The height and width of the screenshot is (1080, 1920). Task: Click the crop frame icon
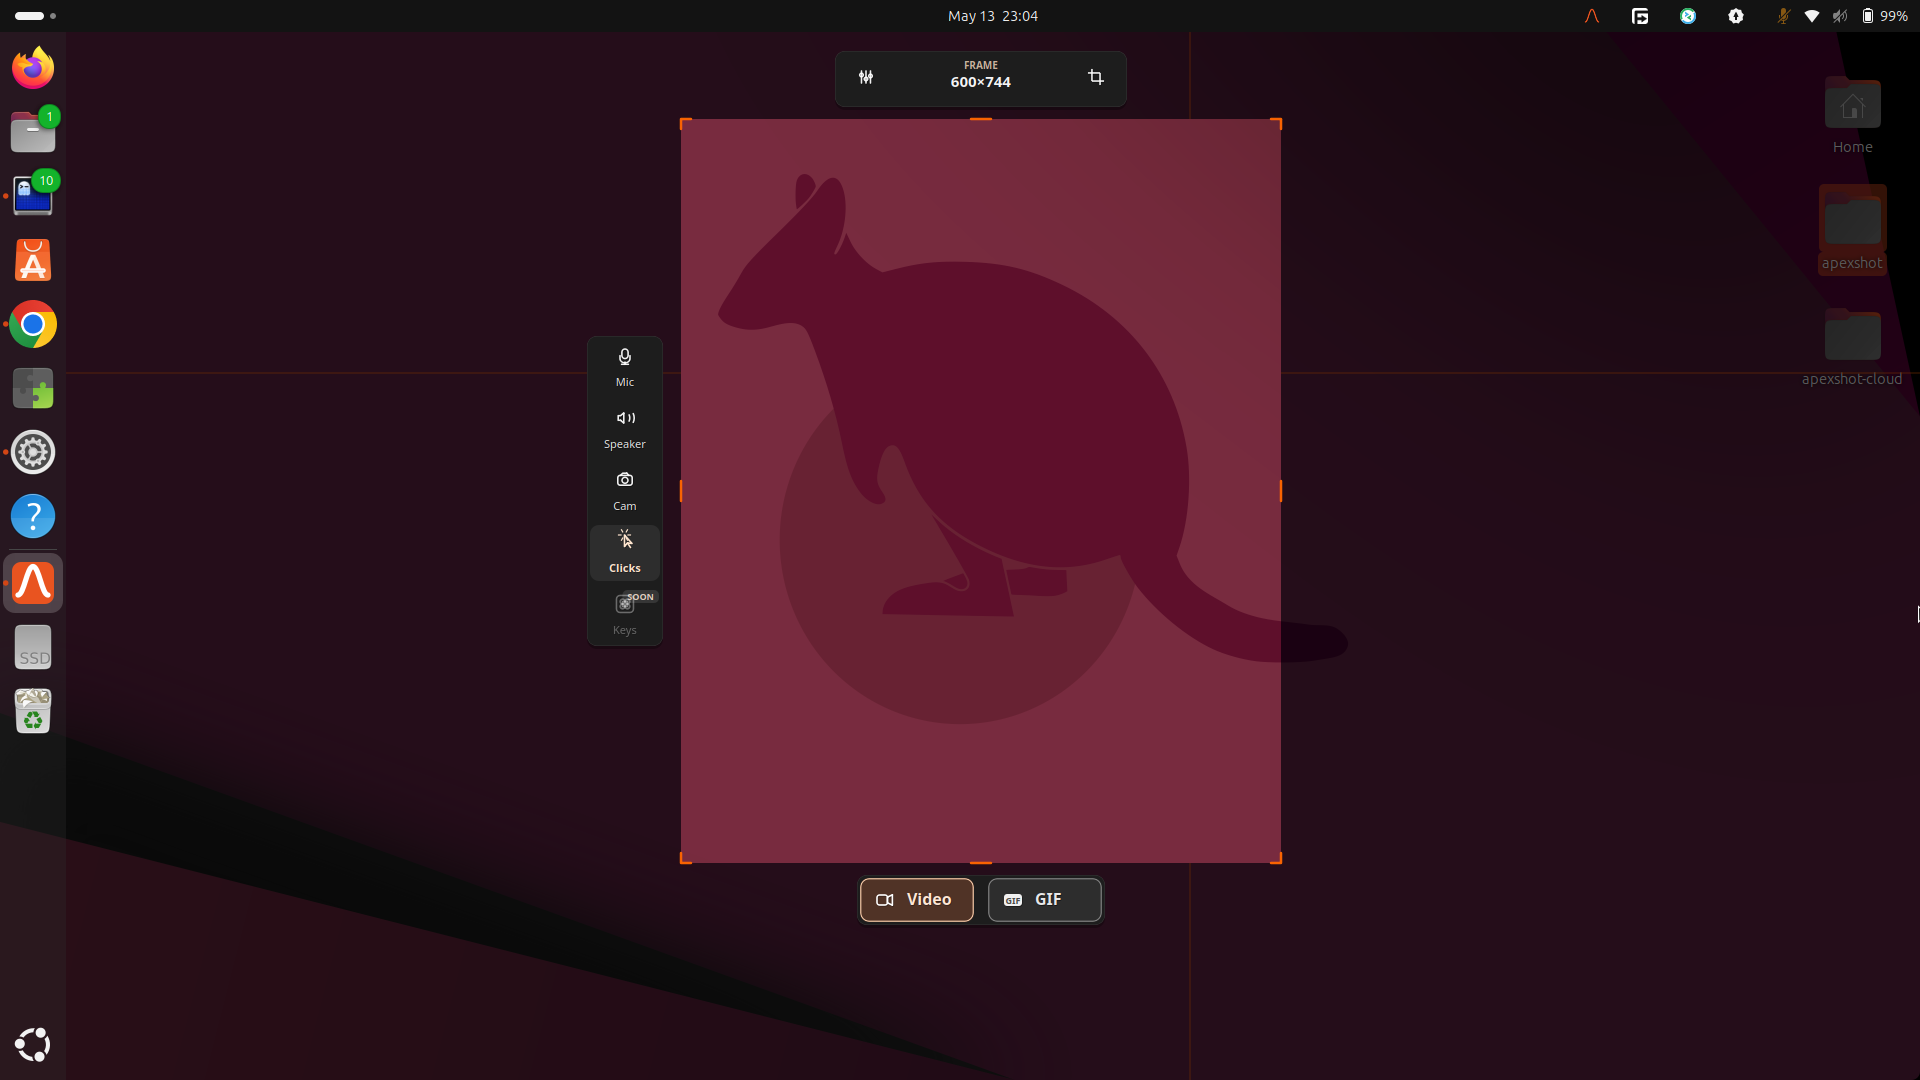tap(1096, 77)
